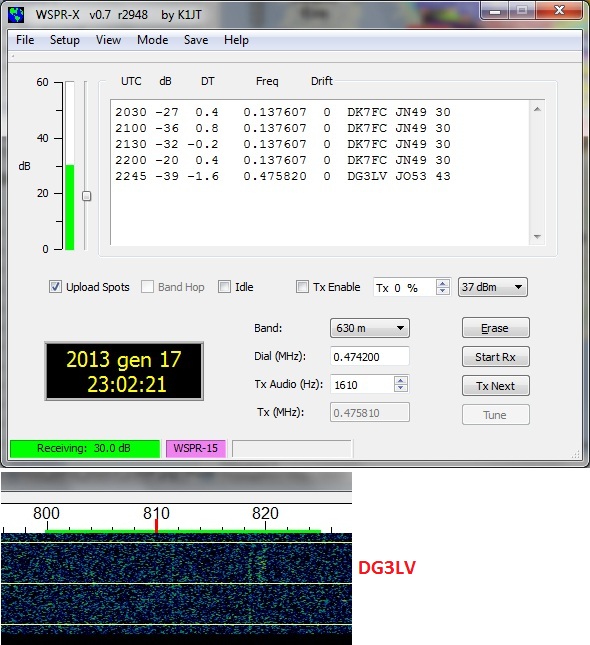The width and height of the screenshot is (590, 645).
Task: Decrease Tx percentage with down spinner arrow
Action: click(x=442, y=291)
